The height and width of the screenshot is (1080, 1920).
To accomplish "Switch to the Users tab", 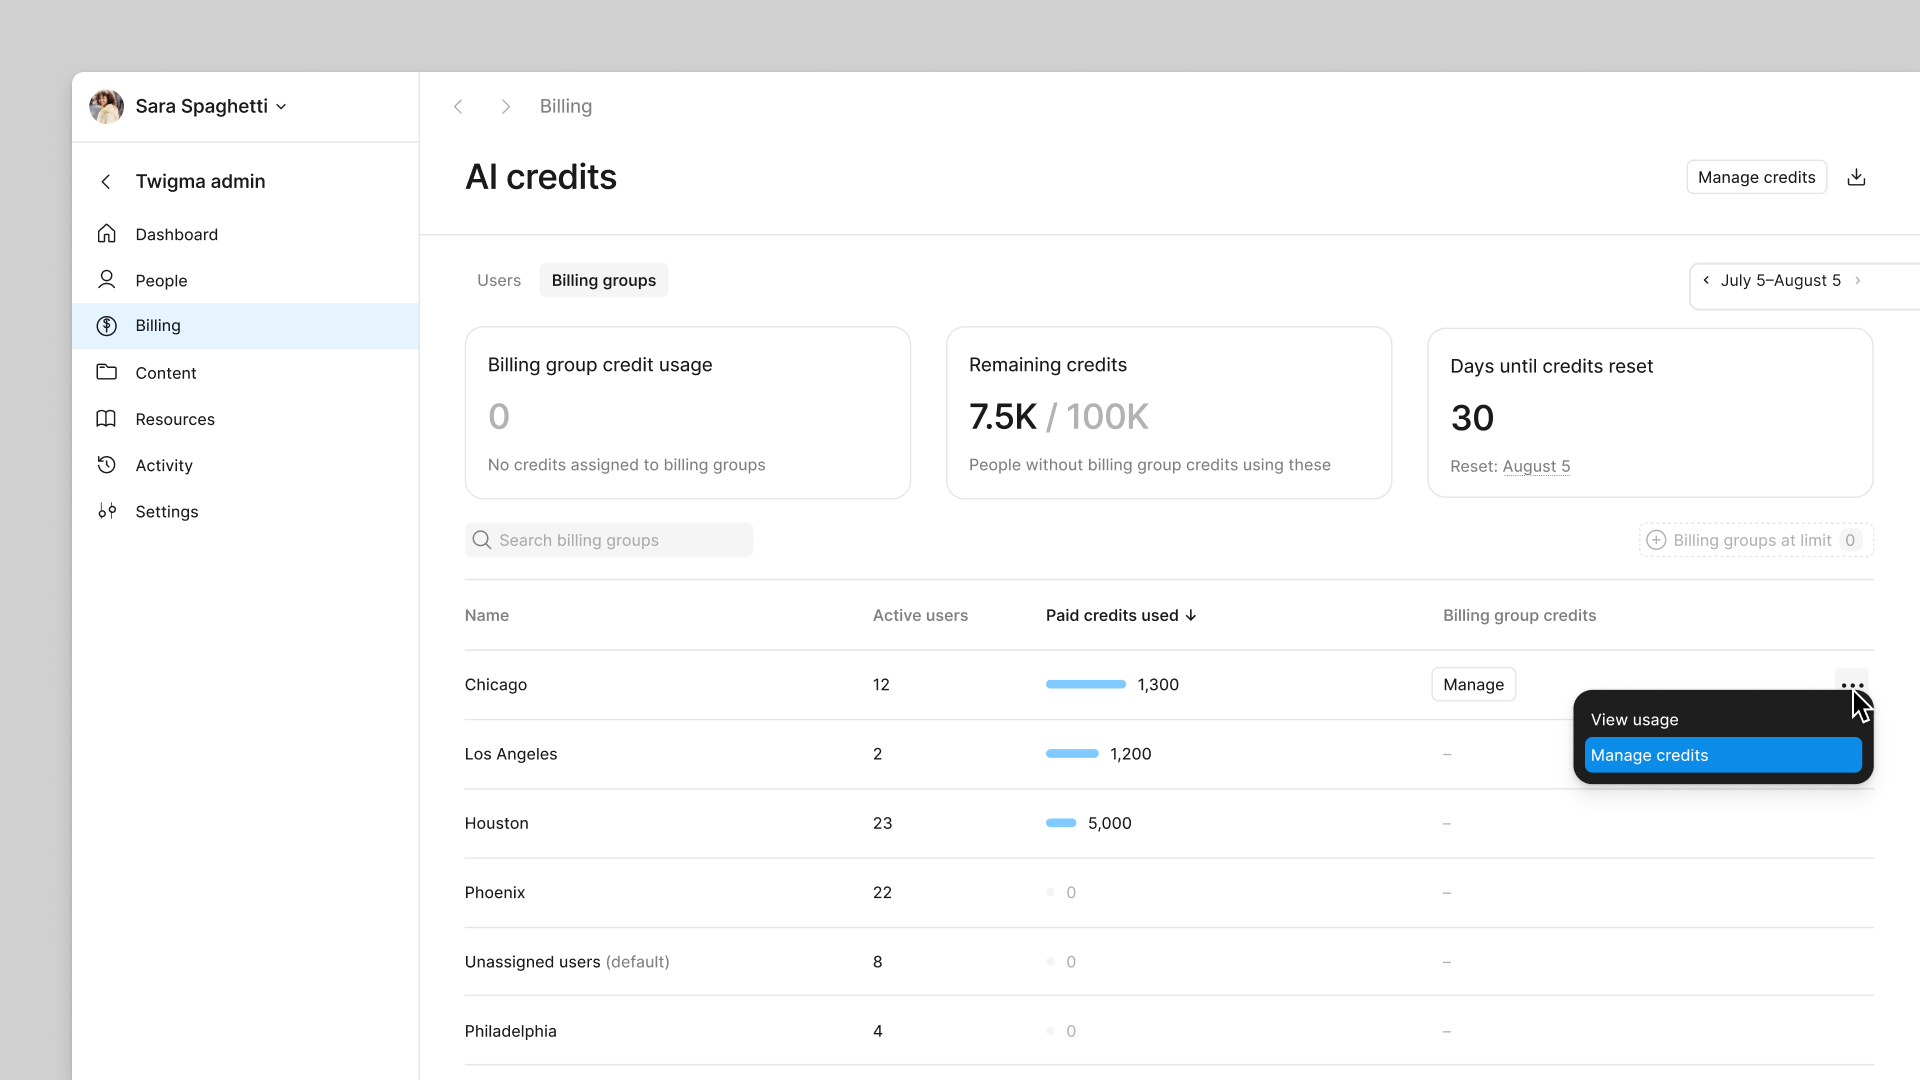I will click(x=498, y=280).
